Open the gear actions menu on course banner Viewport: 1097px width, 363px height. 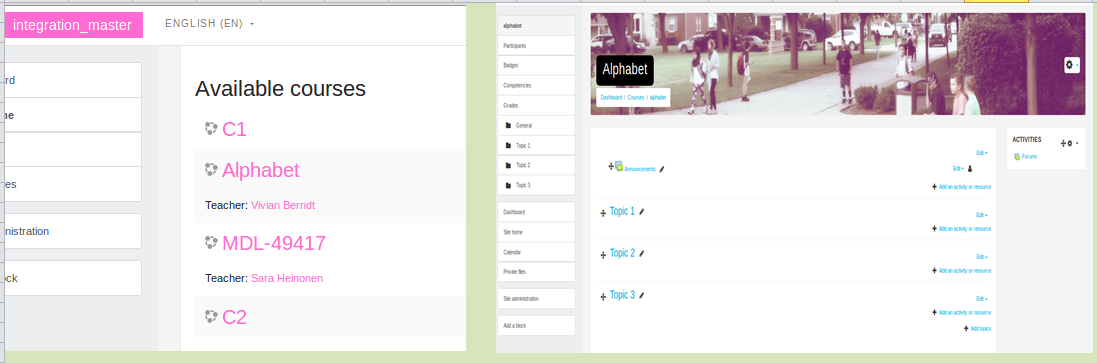[1071, 64]
